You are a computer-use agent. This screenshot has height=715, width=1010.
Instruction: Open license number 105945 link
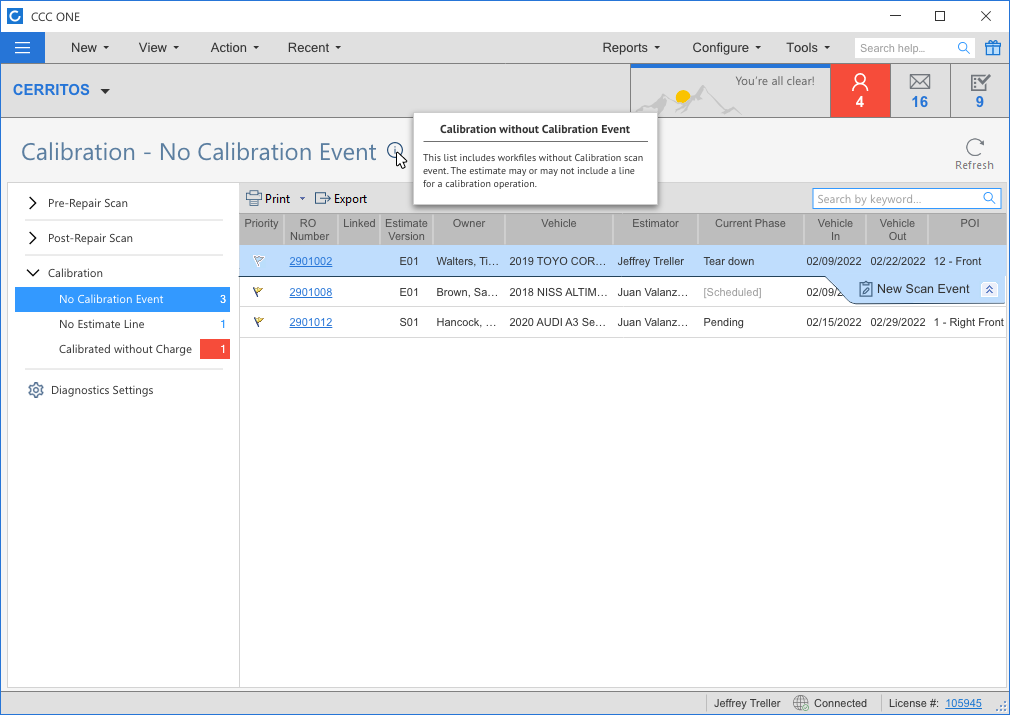(963, 703)
